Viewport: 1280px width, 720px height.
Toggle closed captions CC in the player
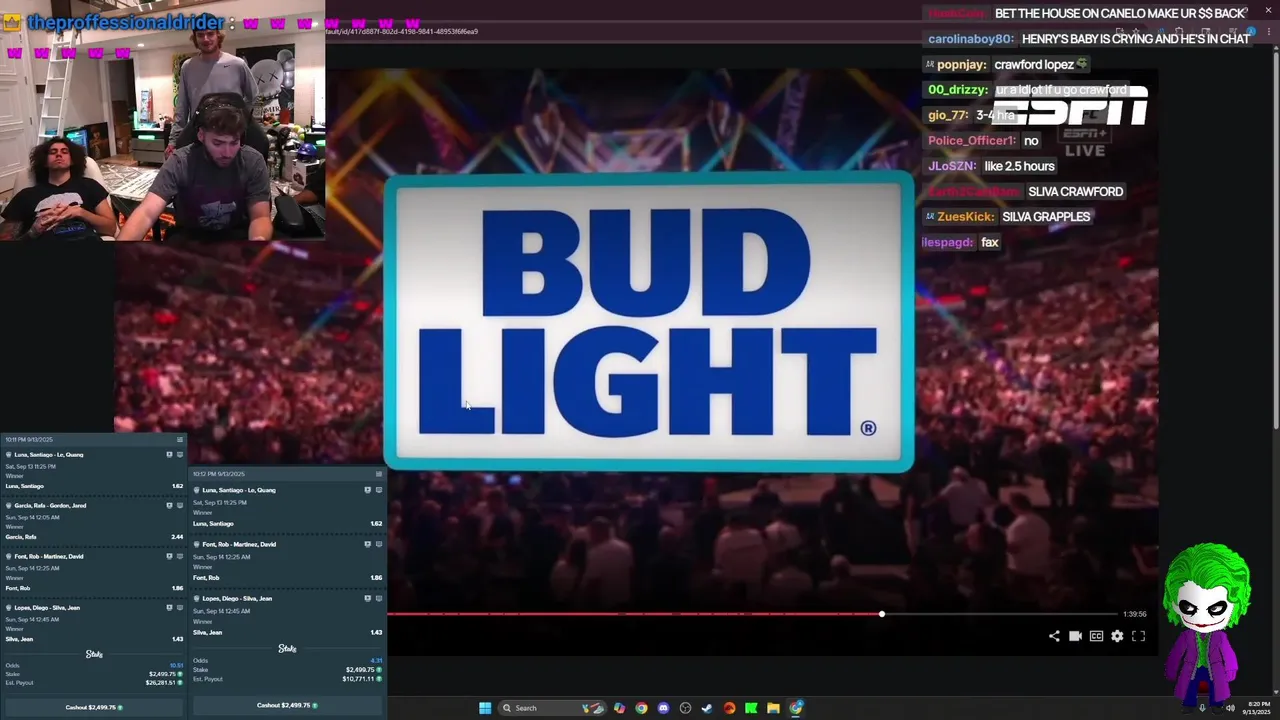click(x=1096, y=636)
